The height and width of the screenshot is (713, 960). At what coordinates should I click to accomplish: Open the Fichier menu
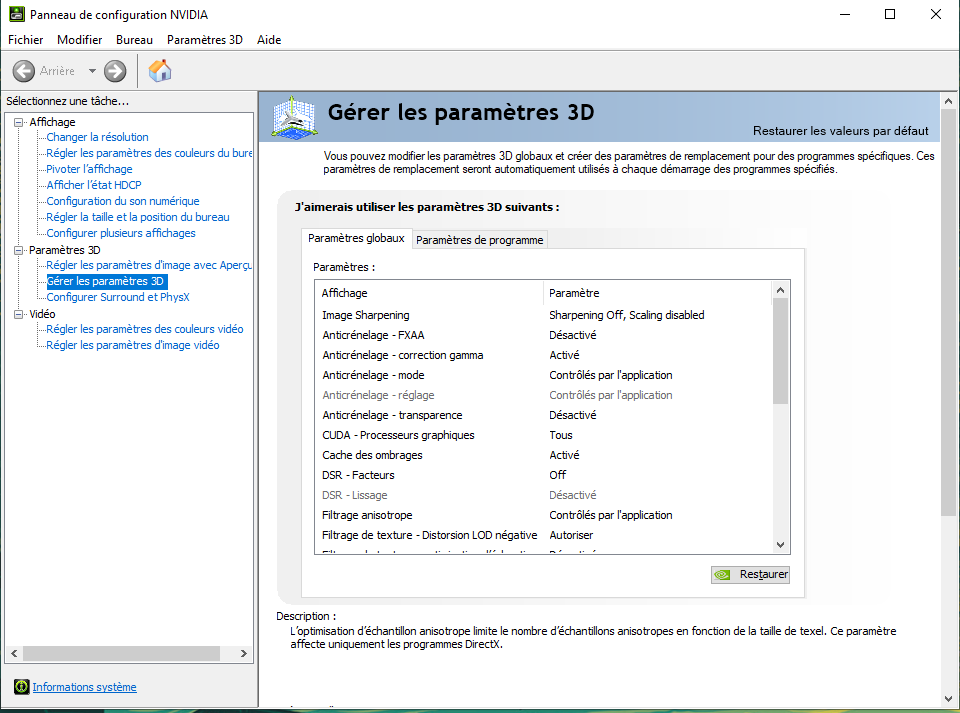[25, 40]
